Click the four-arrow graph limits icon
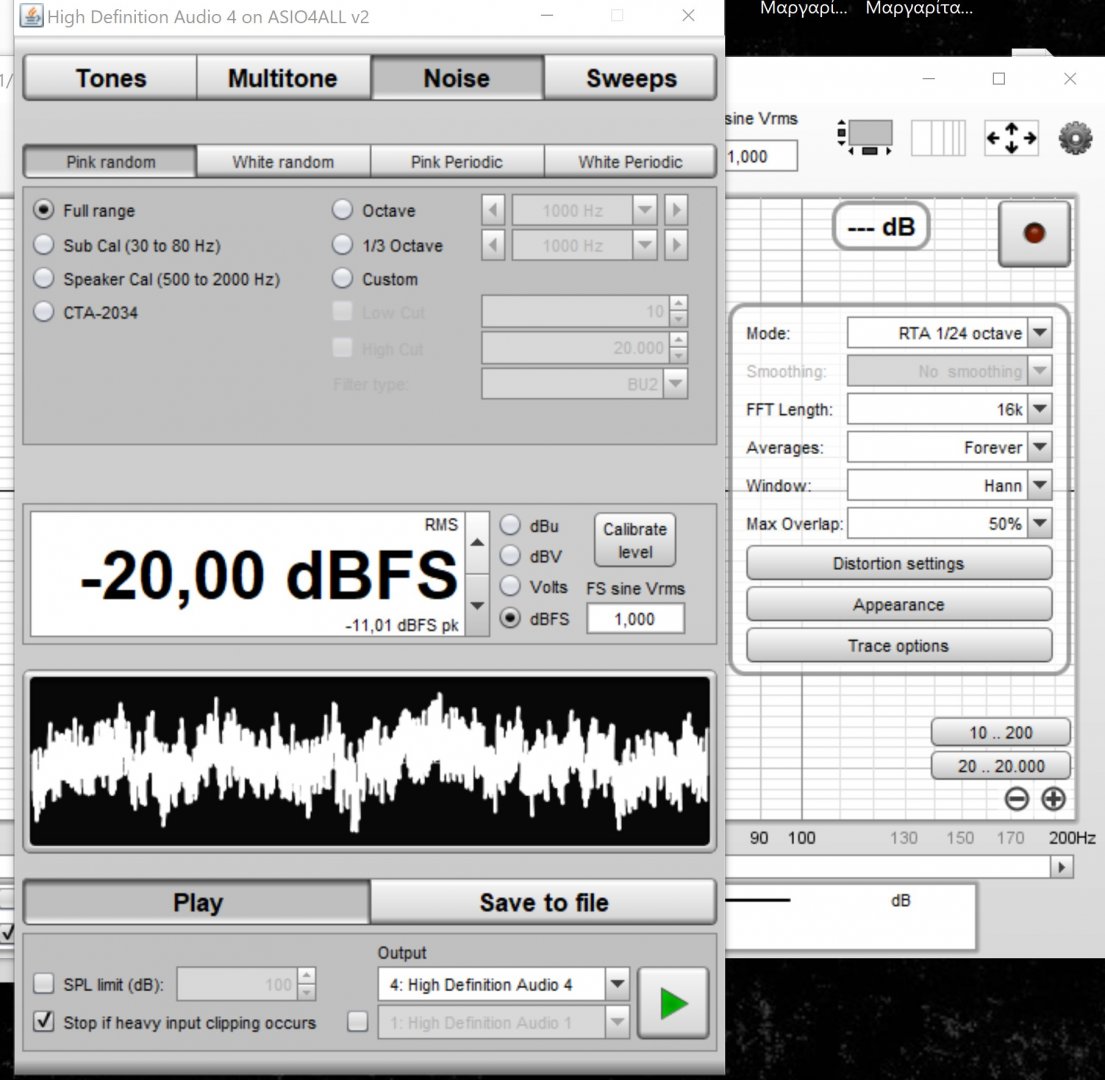Screen dimensions: 1105x1080 point(1011,138)
